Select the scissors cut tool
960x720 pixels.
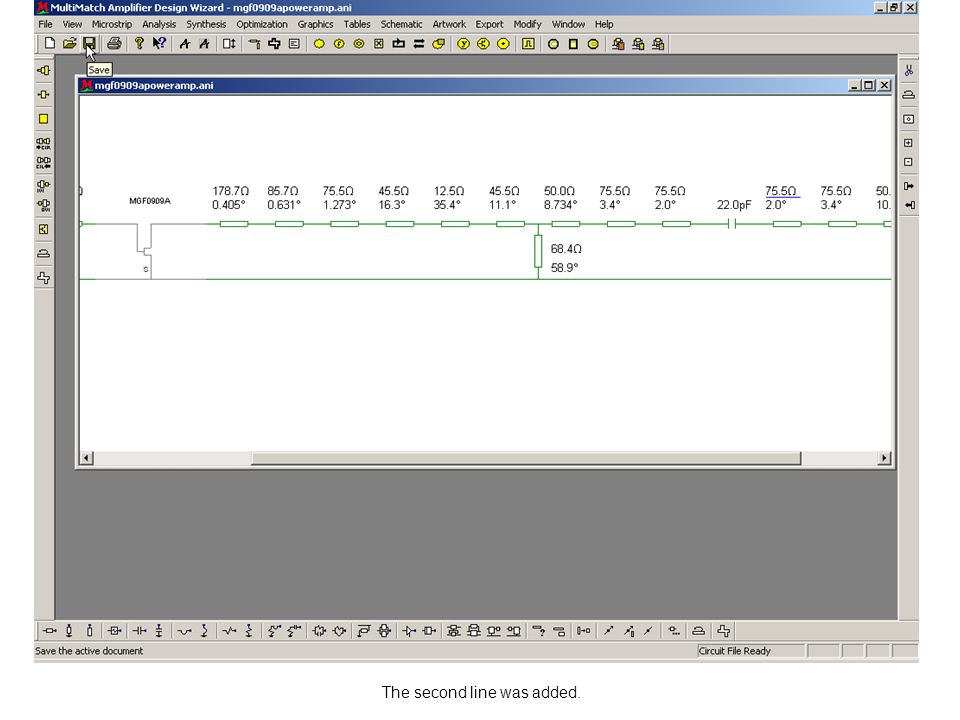tap(909, 71)
